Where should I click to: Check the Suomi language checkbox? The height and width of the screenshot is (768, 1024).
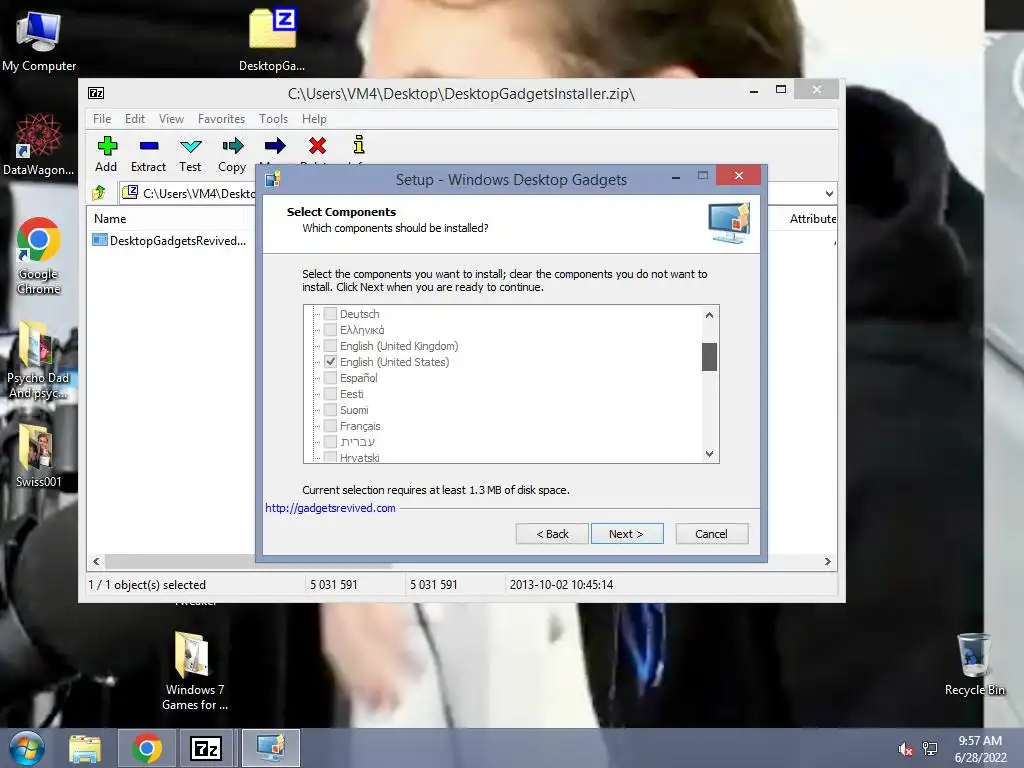click(330, 409)
